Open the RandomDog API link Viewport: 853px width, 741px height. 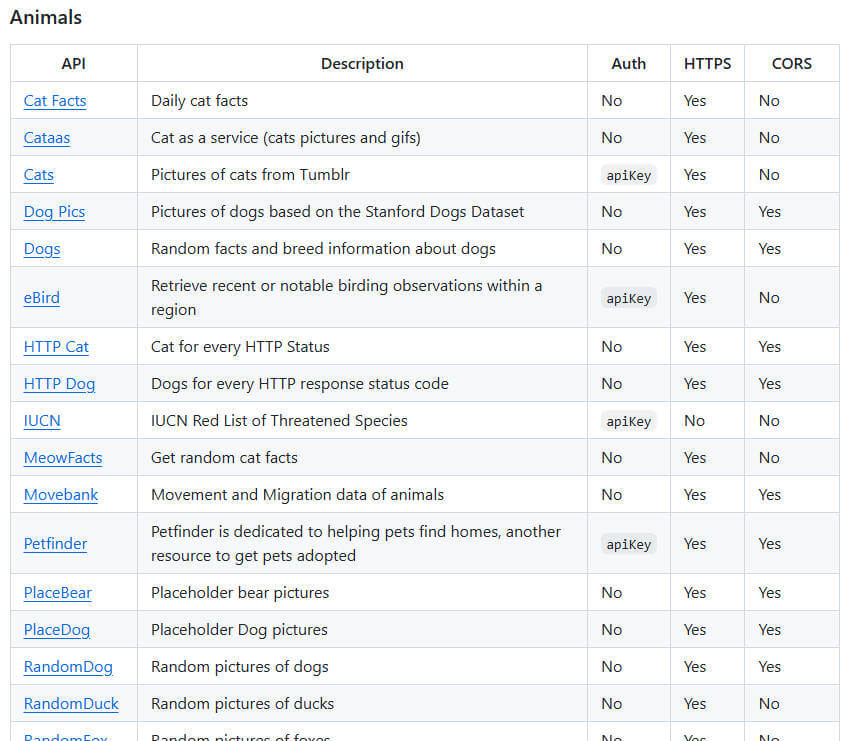point(68,666)
